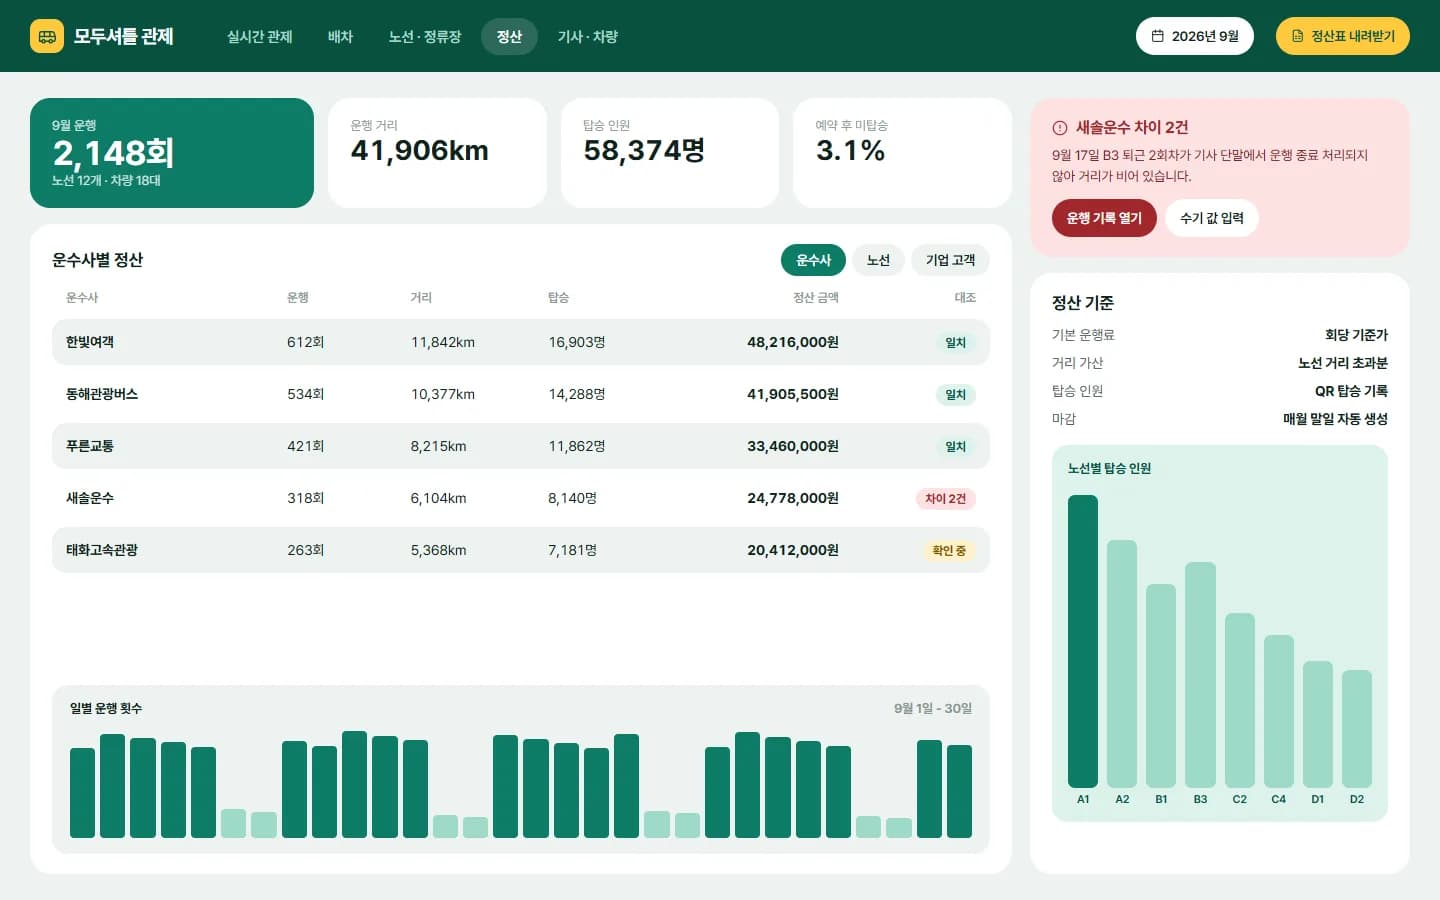
Task: Go to 노선 · 정류장 section
Action: (x=425, y=36)
